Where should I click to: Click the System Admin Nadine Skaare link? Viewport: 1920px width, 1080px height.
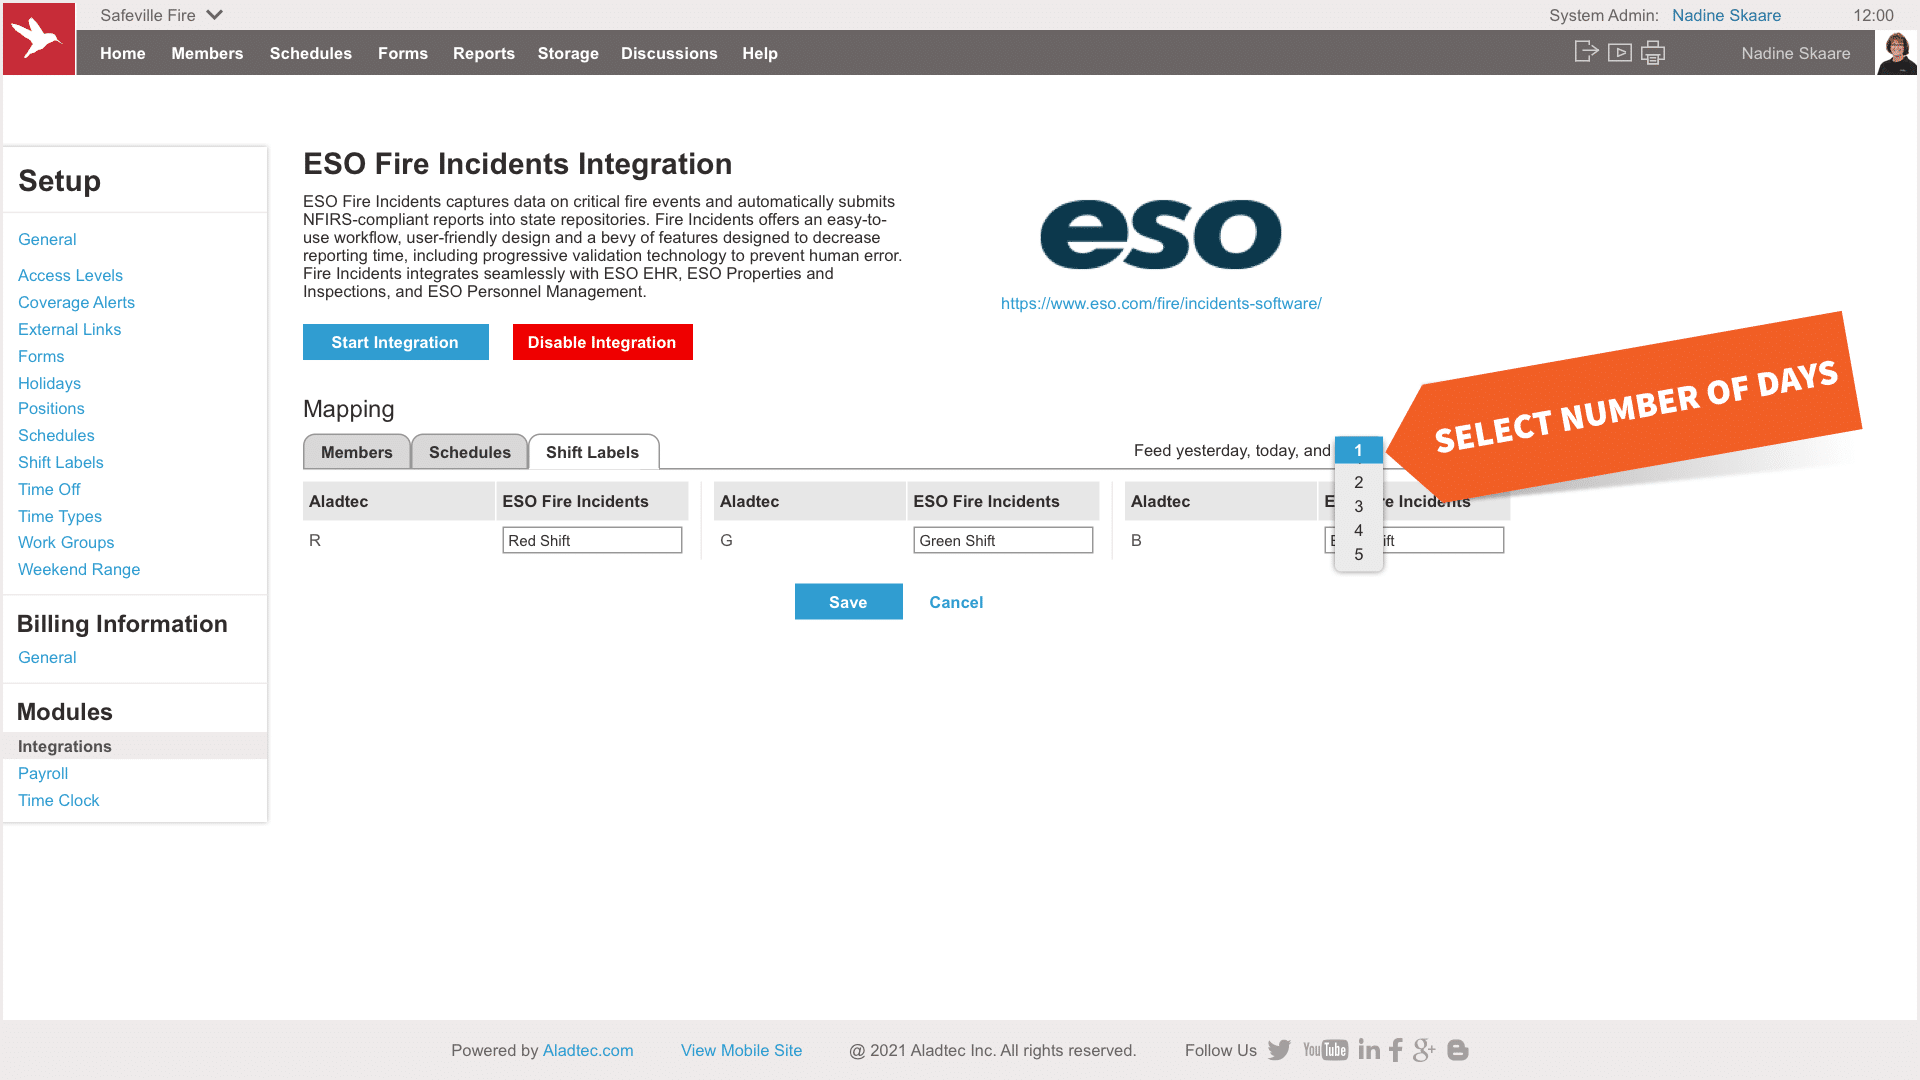coord(1726,15)
